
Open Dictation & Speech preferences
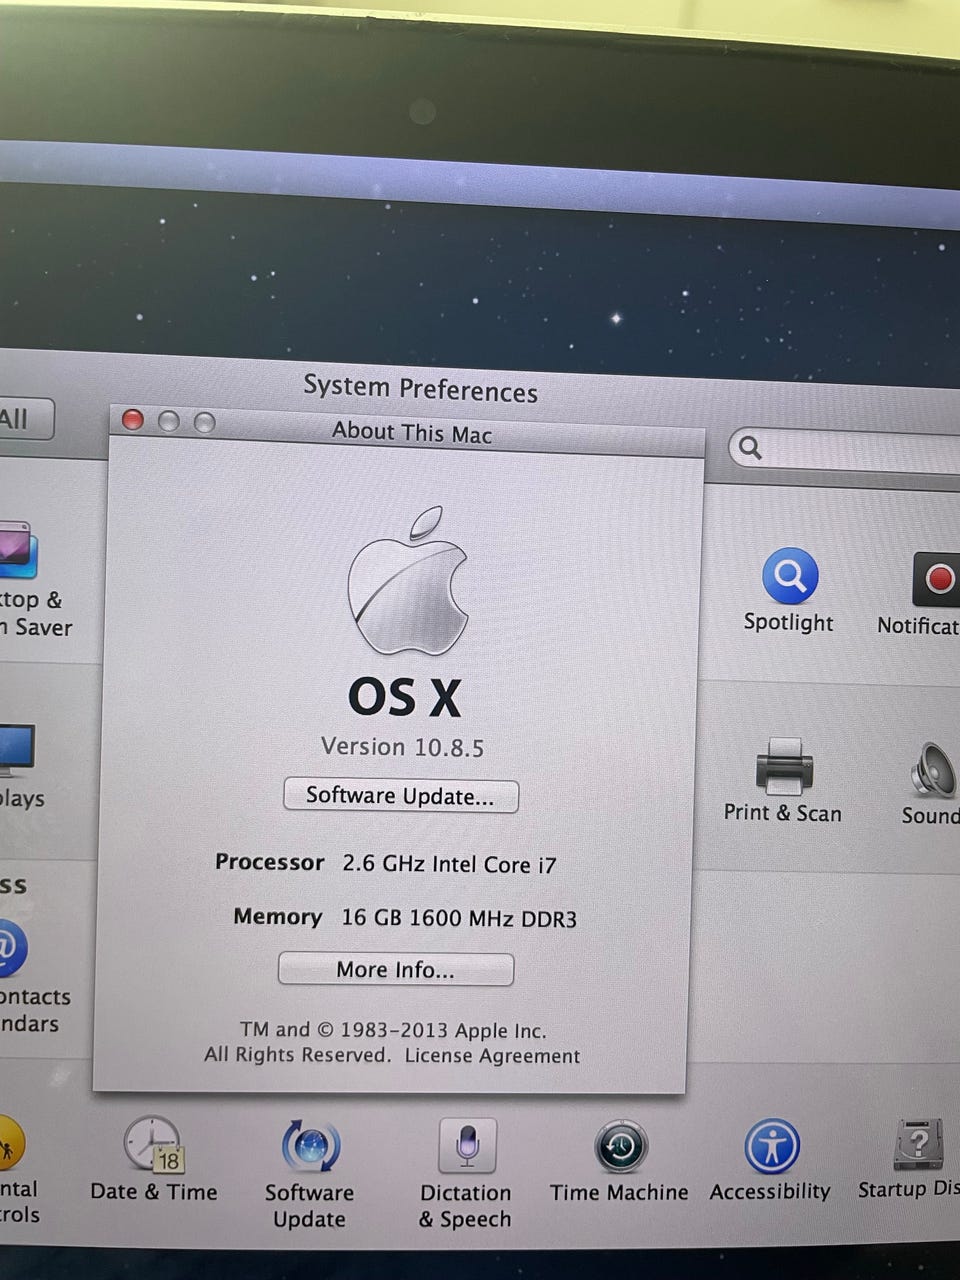(x=466, y=1146)
